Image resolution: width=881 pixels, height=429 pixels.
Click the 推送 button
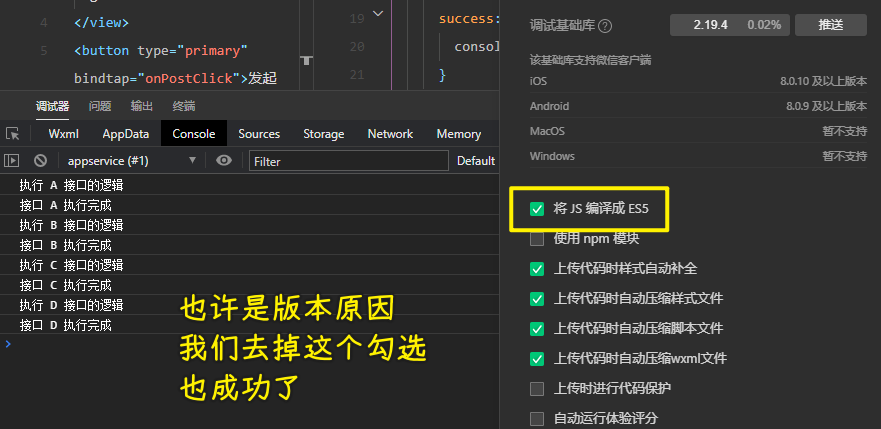pos(830,25)
